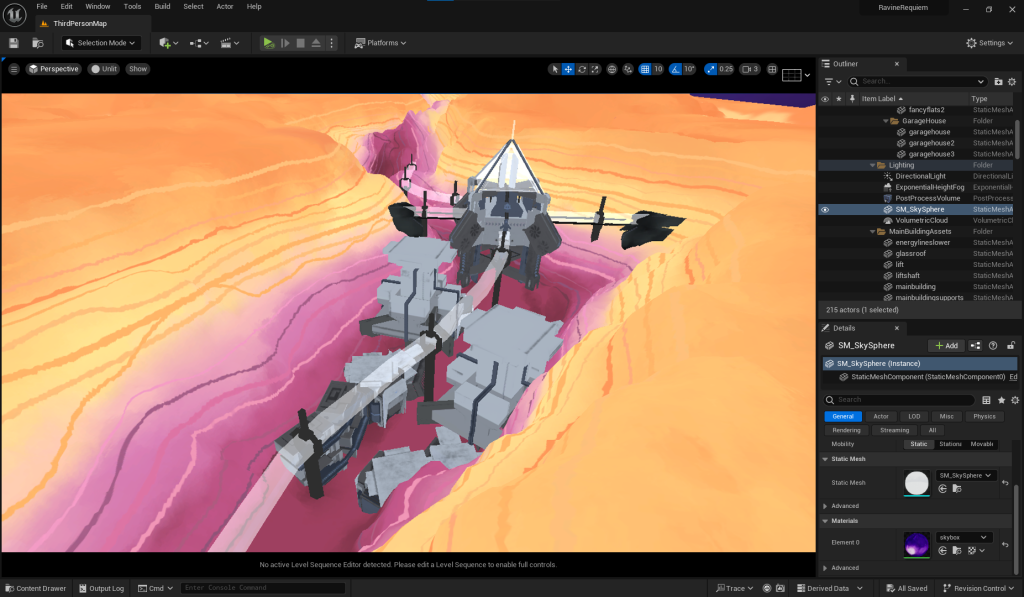
Task: Toggle the world/local coordinate globe icon
Action: (612, 69)
